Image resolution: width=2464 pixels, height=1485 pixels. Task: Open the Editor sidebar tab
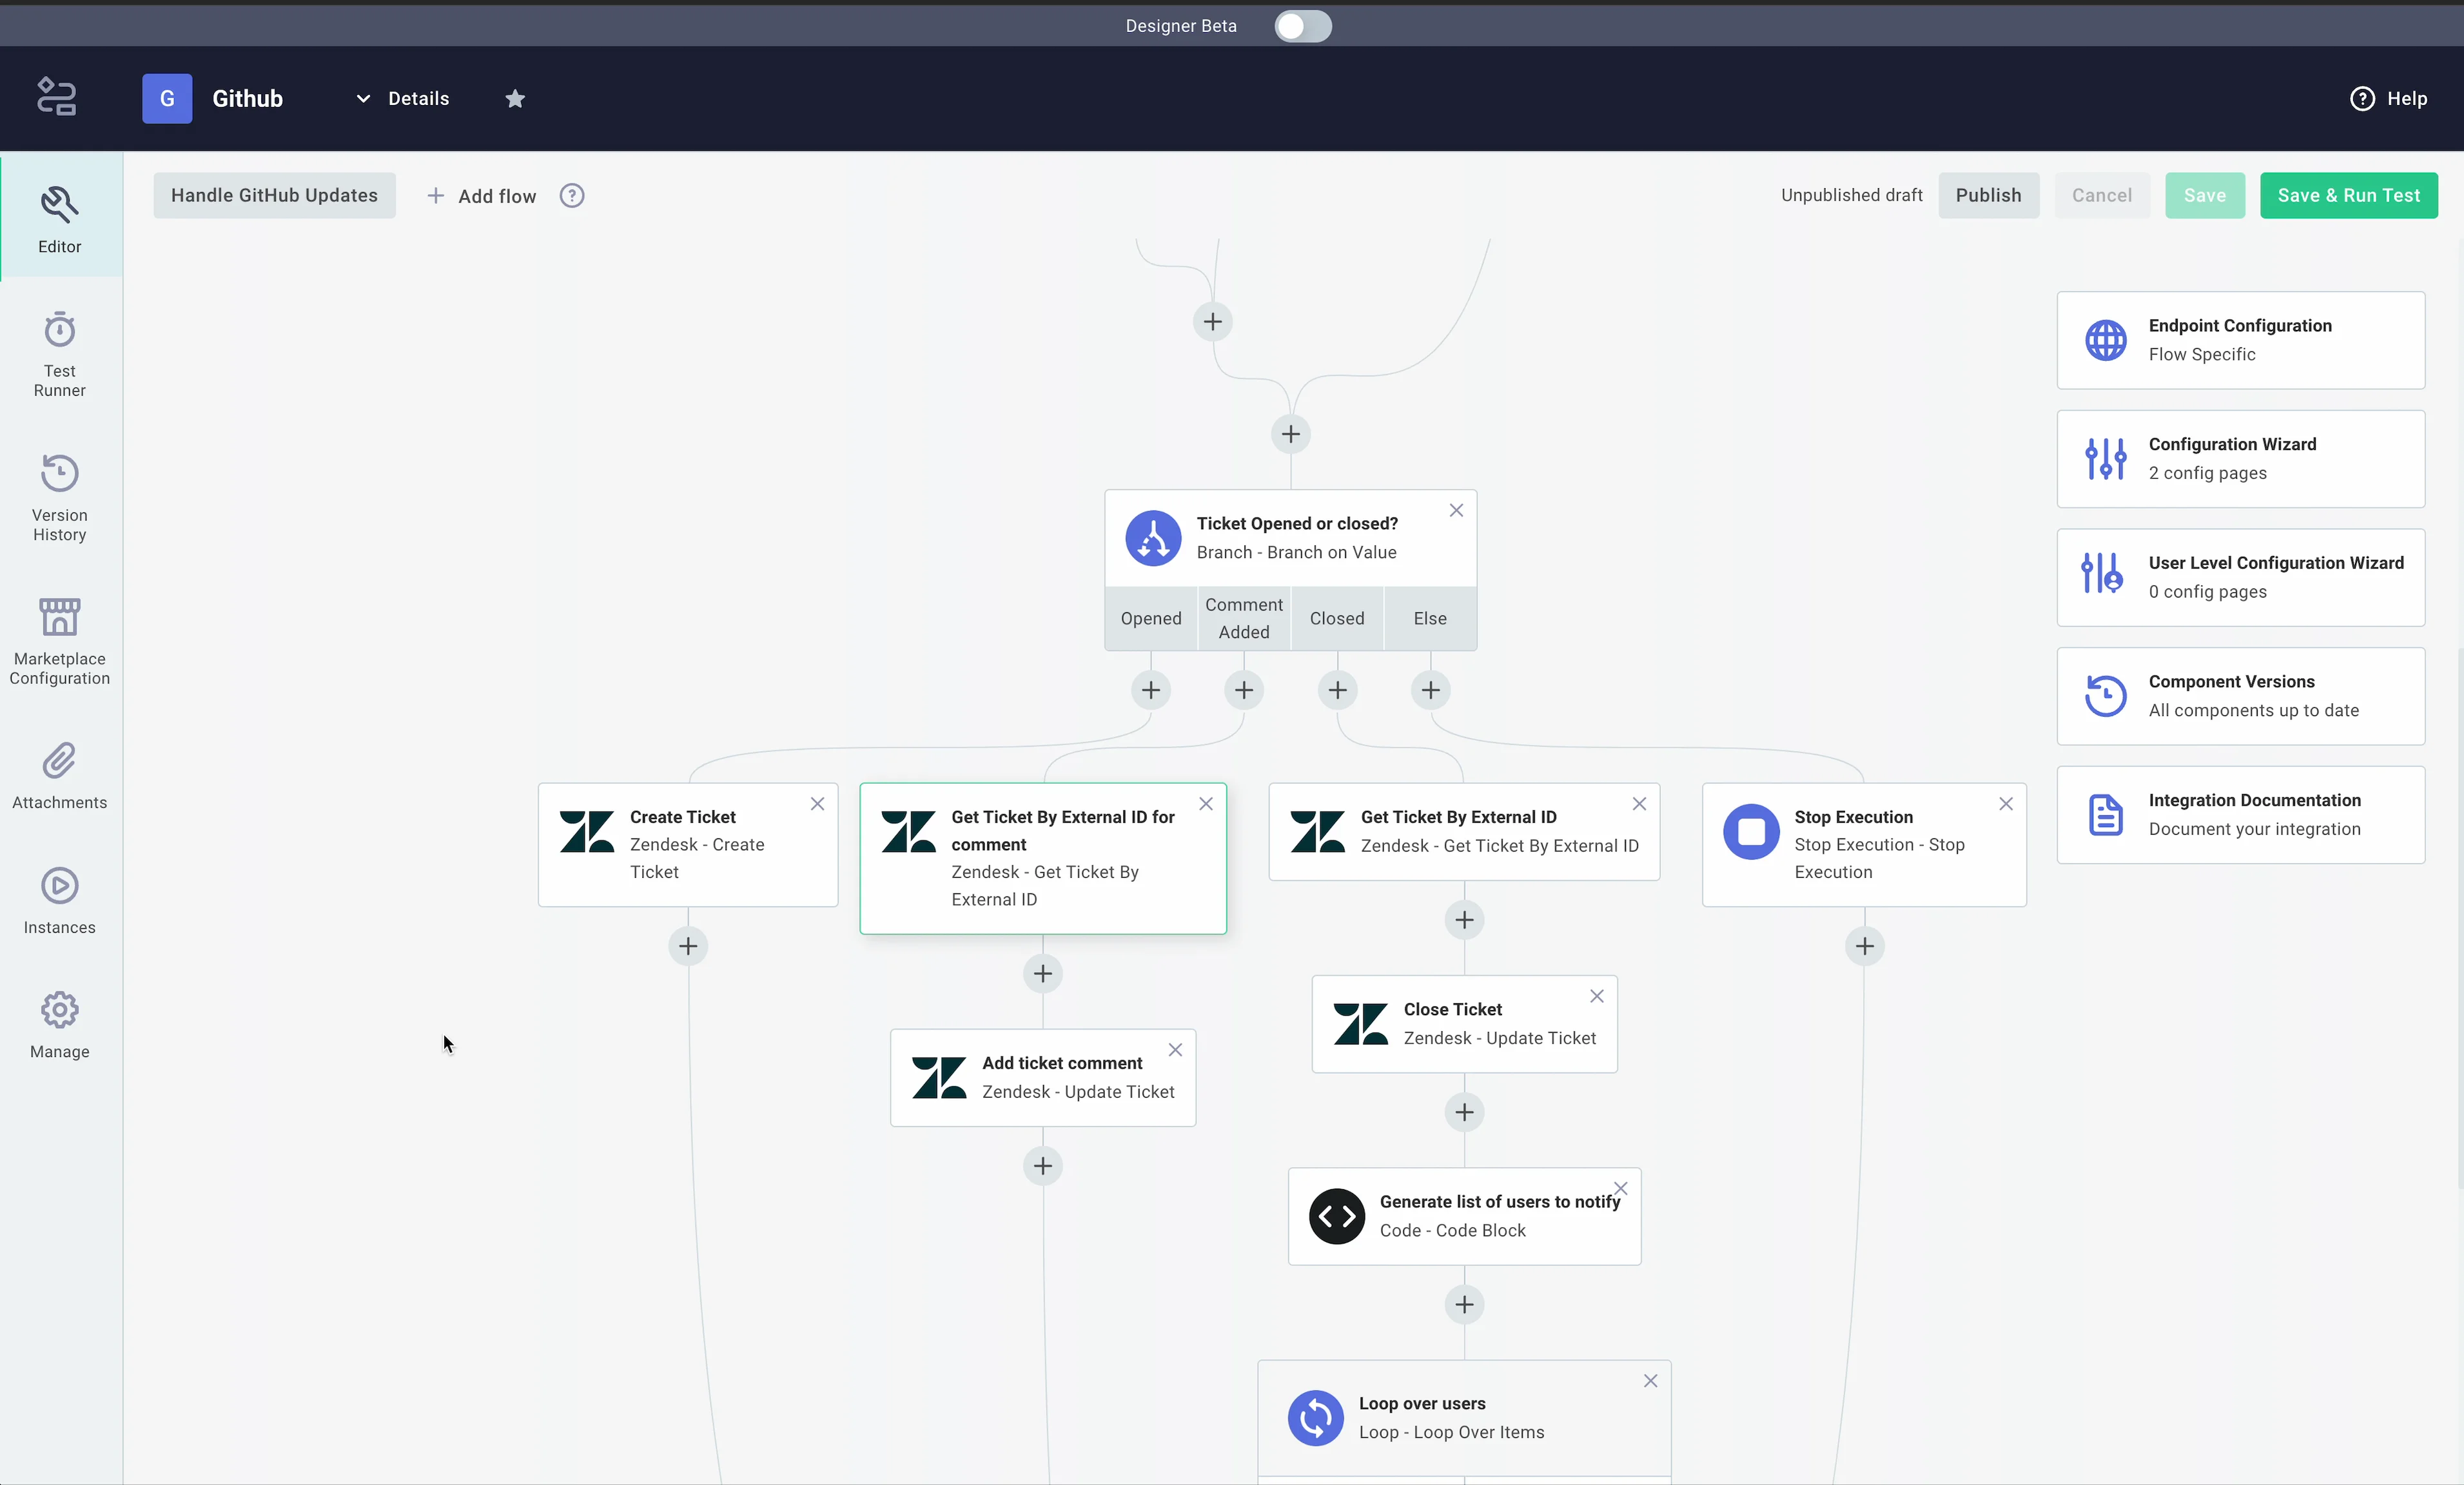click(x=60, y=218)
